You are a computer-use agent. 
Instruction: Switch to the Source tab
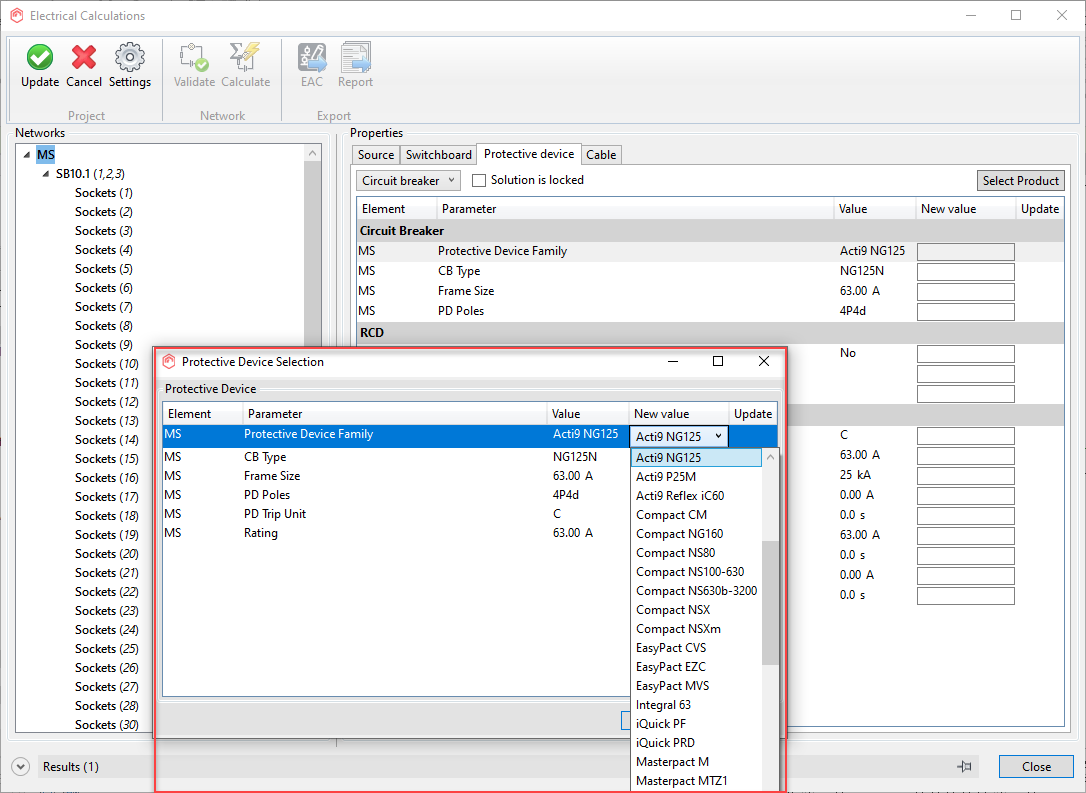(x=376, y=155)
